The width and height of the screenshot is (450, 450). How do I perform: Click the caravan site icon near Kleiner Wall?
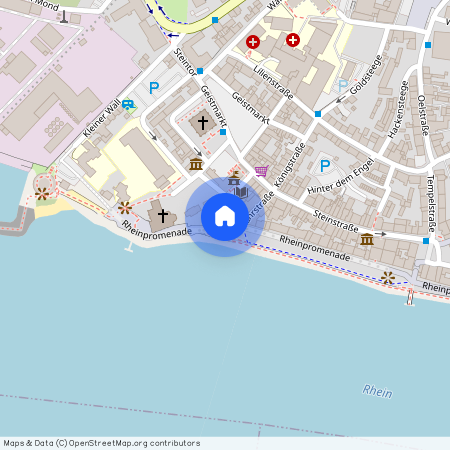[128, 105]
